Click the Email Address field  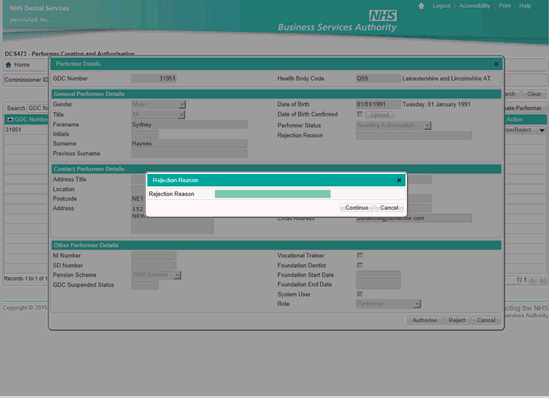[414, 218]
